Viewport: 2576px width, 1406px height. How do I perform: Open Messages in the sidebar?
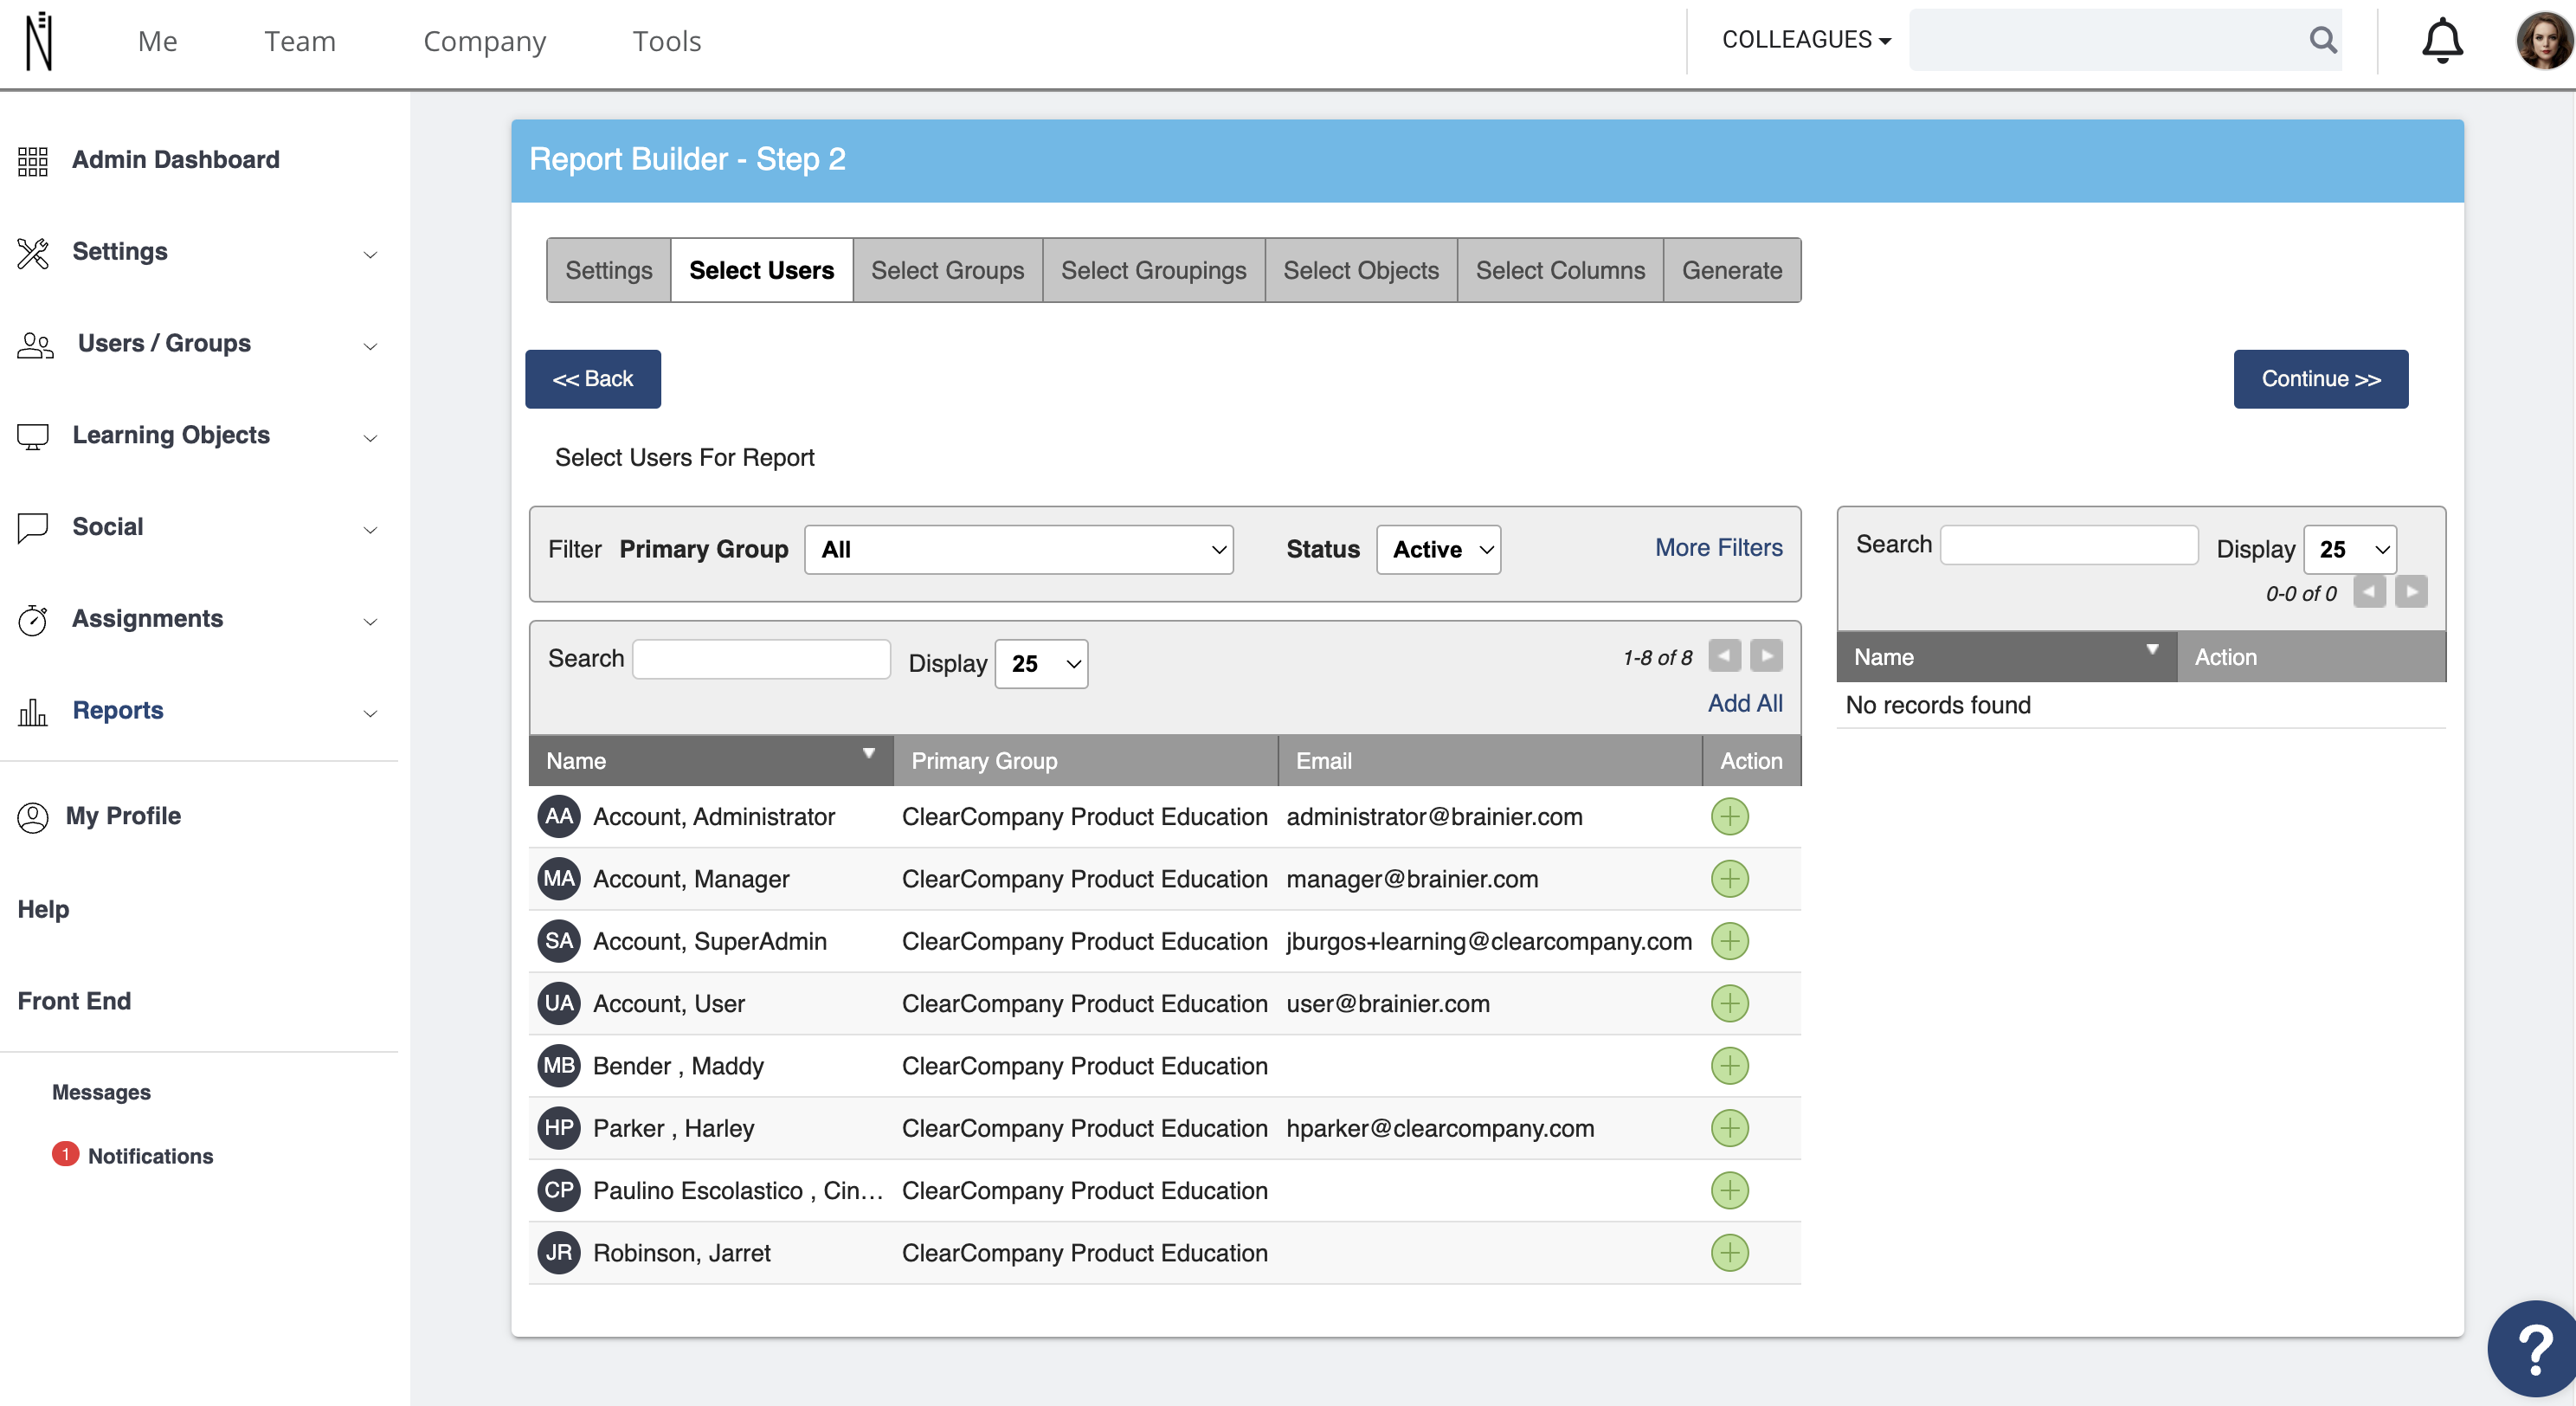click(101, 1092)
